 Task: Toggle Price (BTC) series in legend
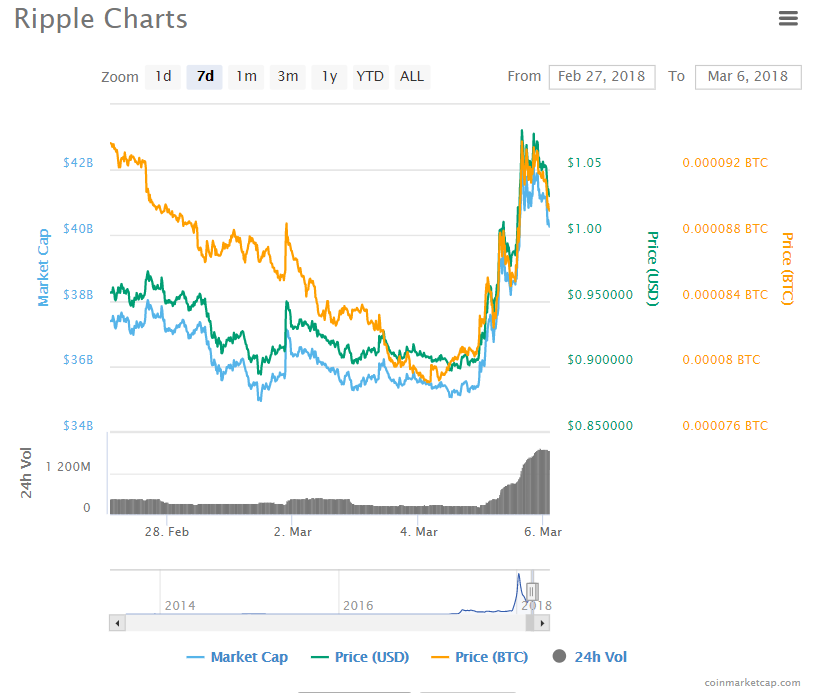[x=483, y=657]
